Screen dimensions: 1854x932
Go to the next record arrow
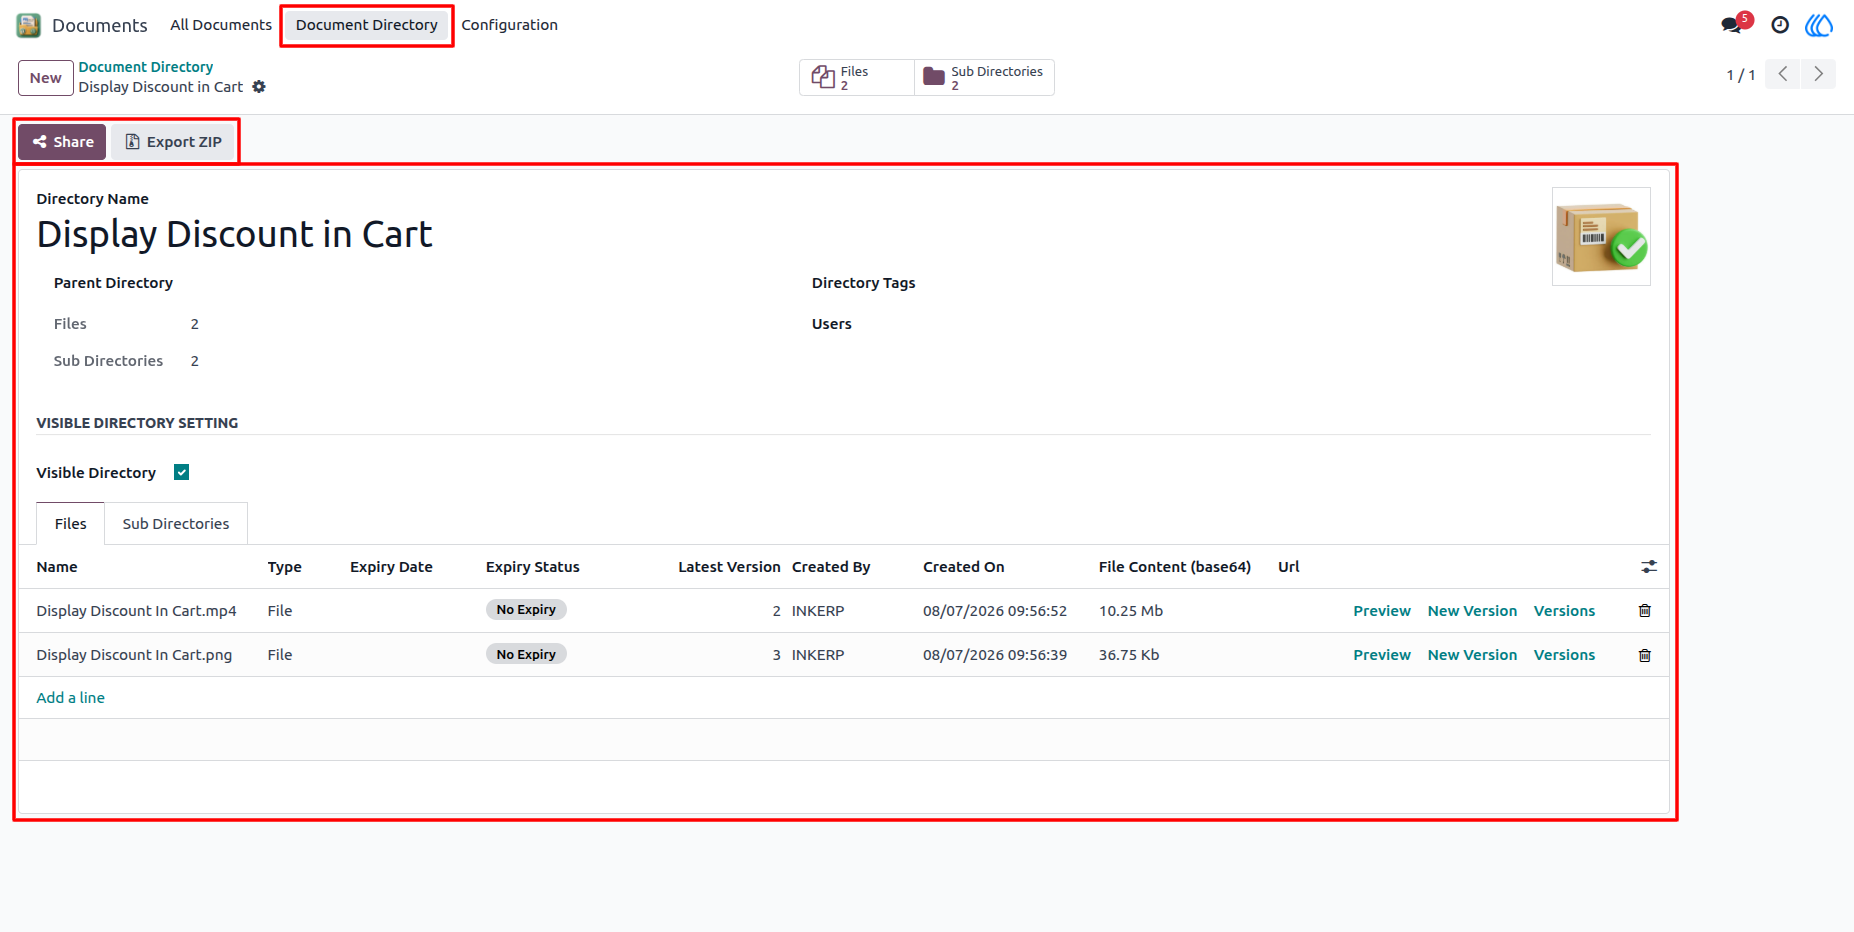1818,74
